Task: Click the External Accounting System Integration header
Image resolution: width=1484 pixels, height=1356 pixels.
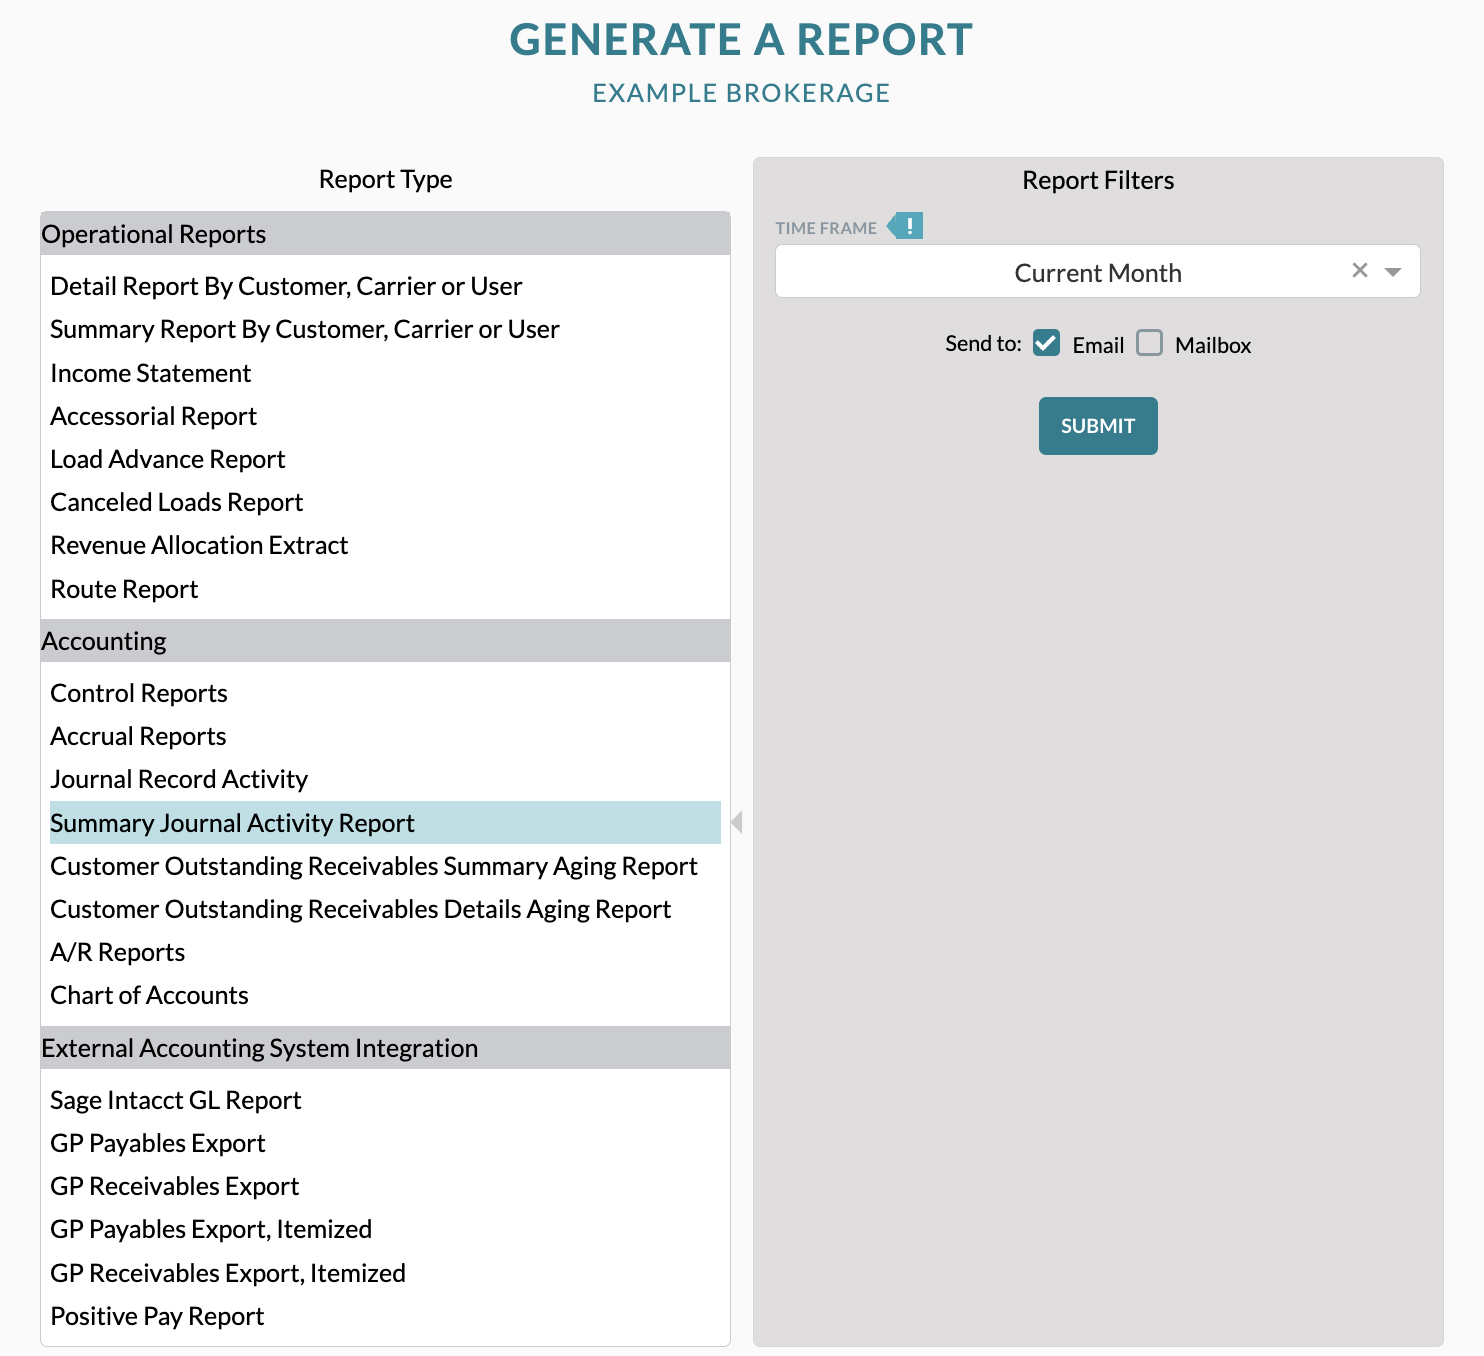Action: click(385, 1048)
